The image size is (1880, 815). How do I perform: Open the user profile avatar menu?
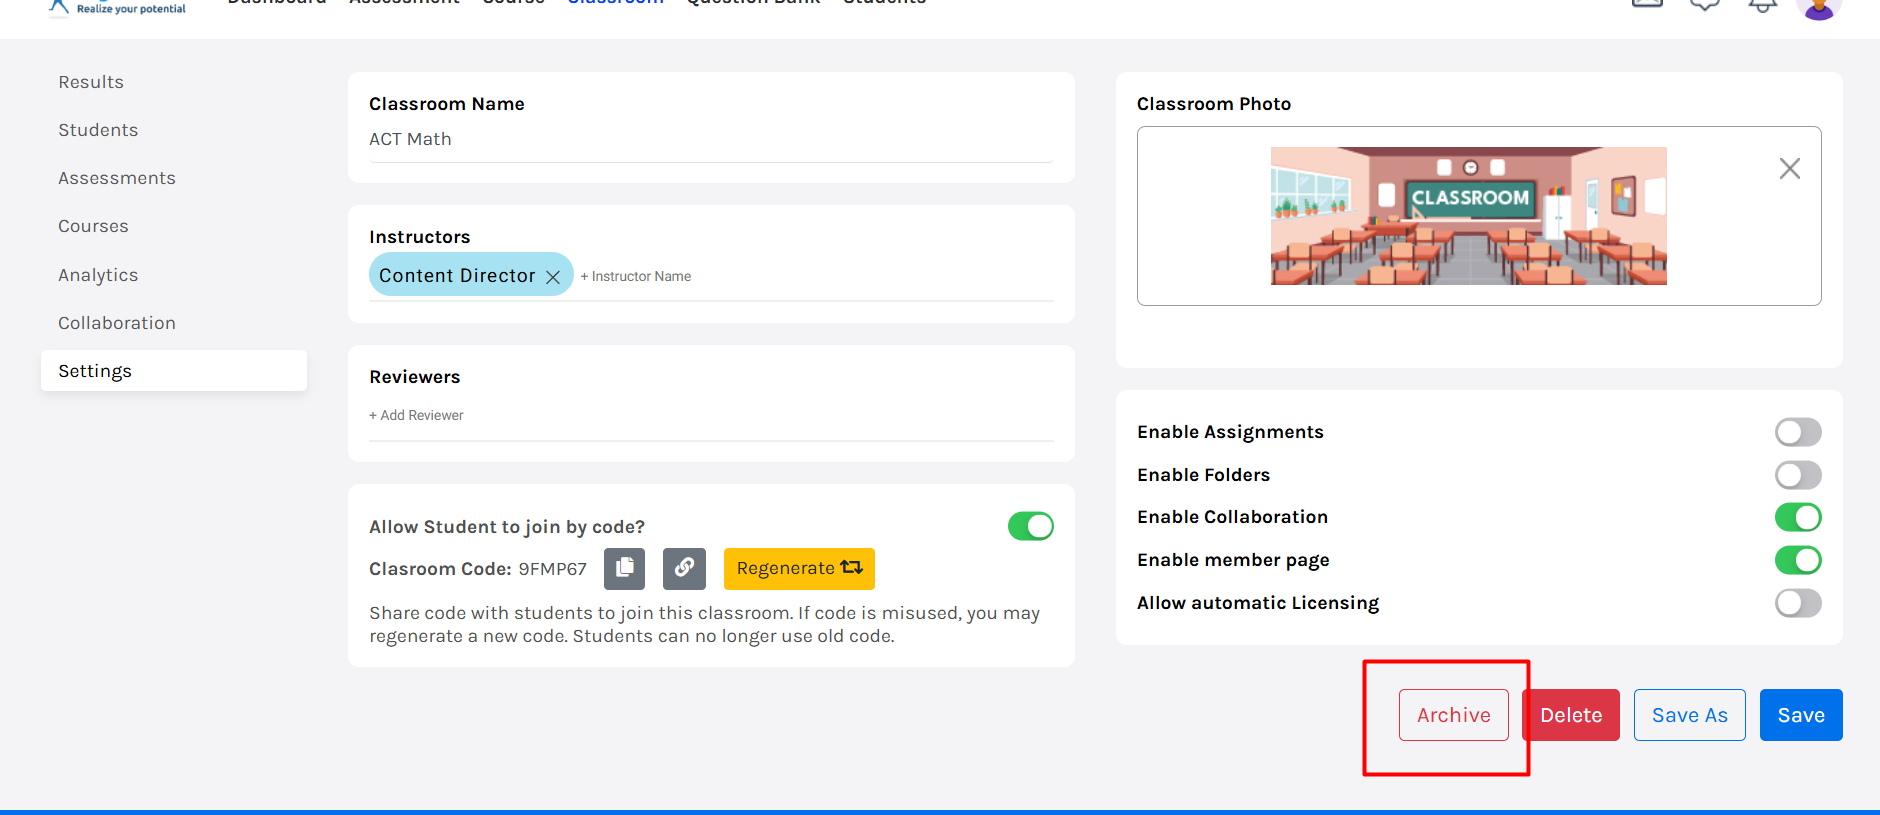(1818, 8)
